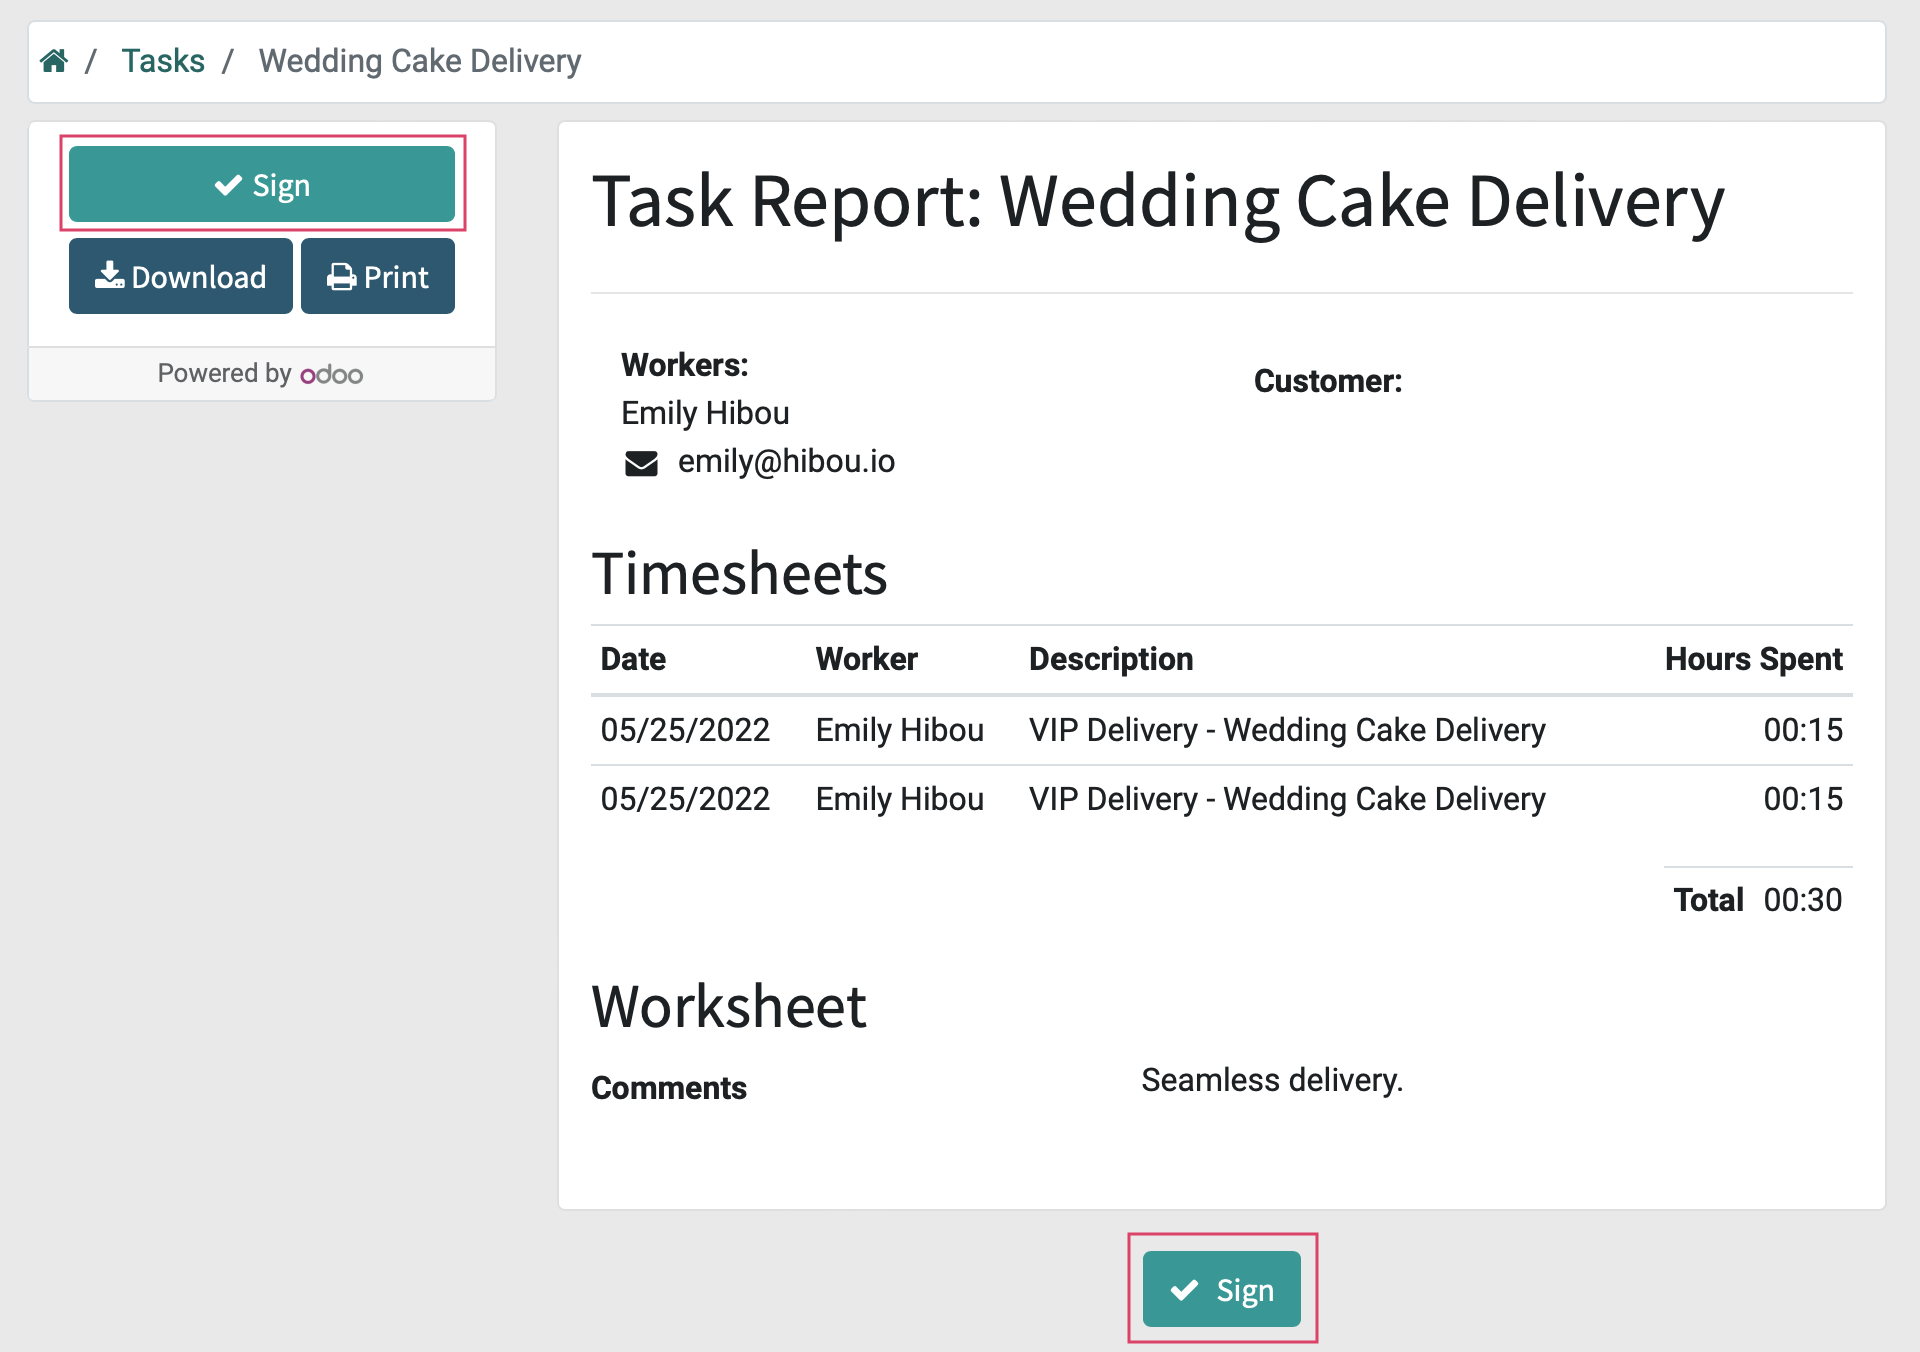
Task: Click the Timesheets section heading
Action: coord(739,574)
